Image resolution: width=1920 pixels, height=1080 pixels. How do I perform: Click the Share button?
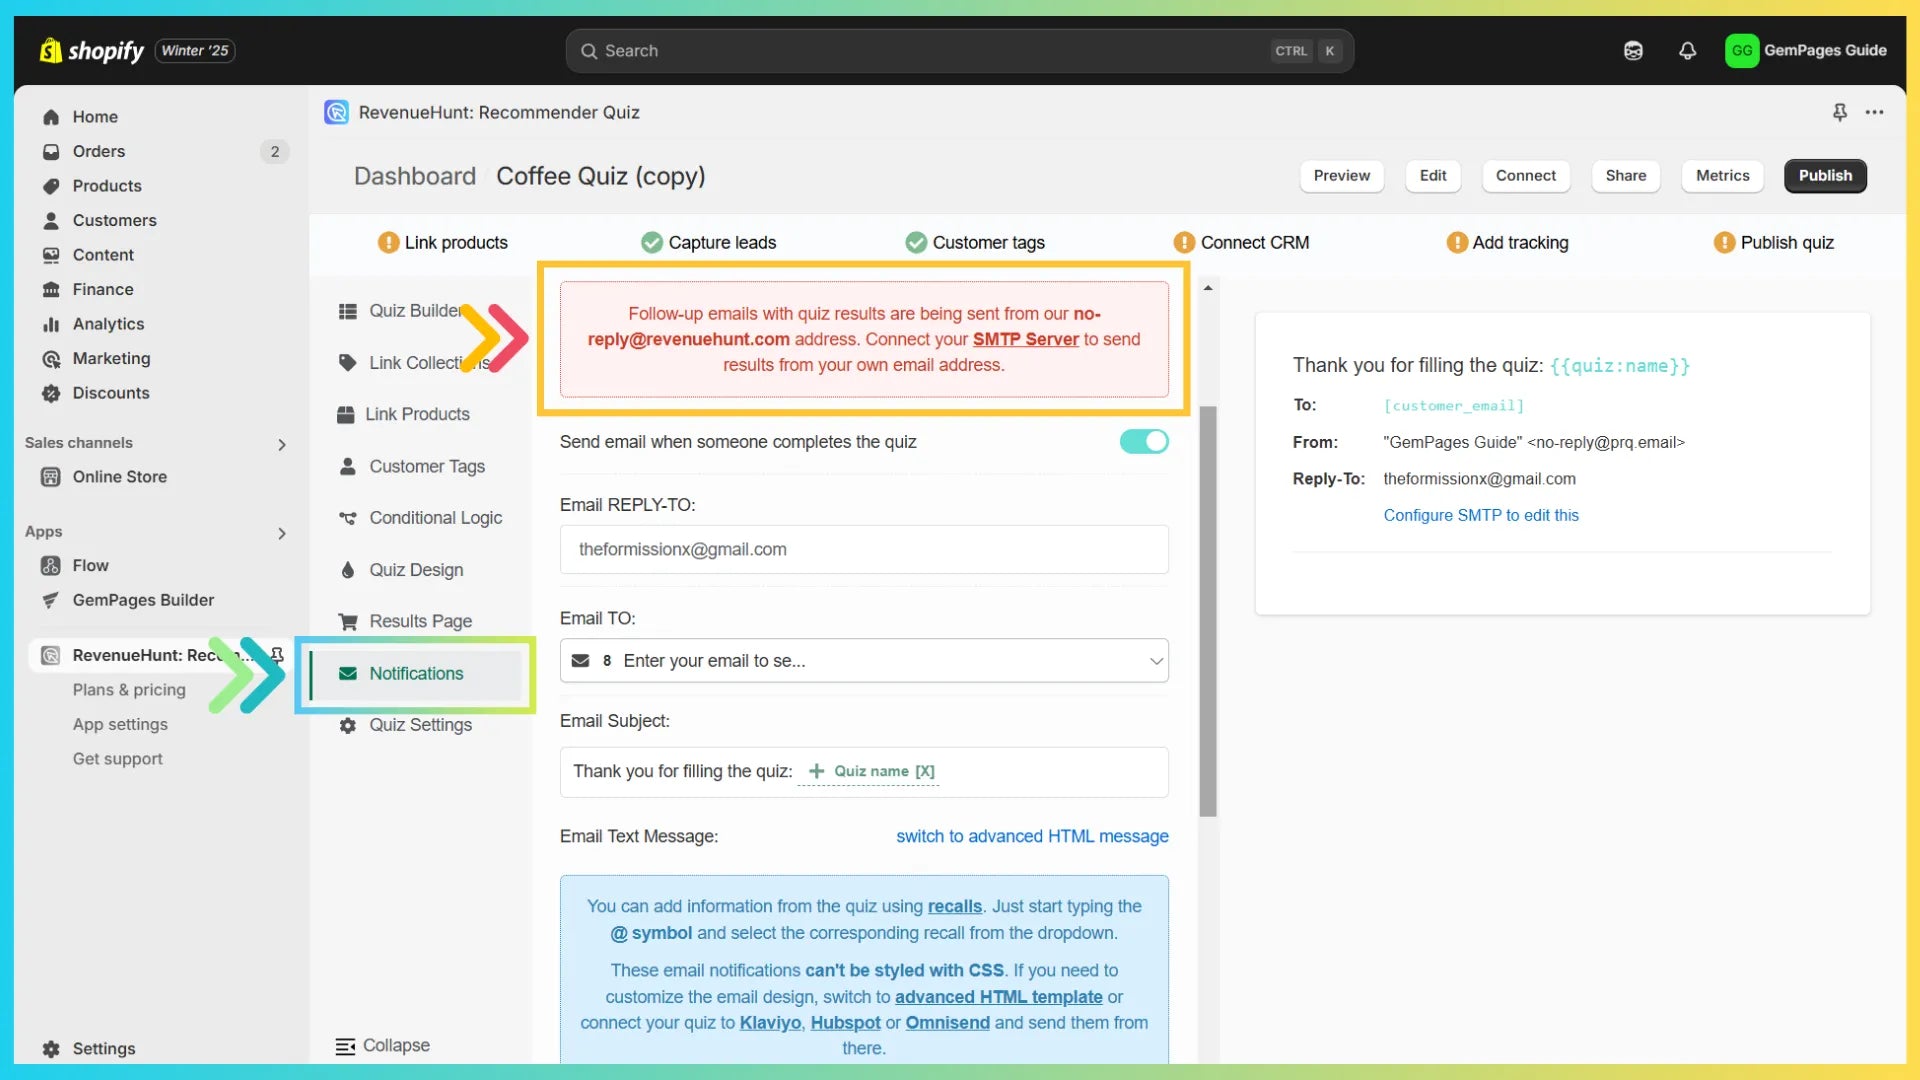tap(1626, 175)
